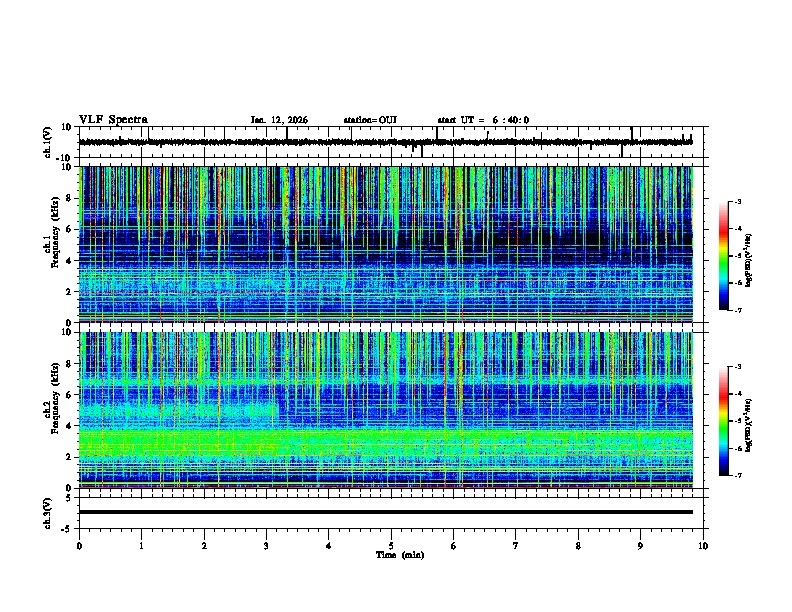Click the '-3' label on ch.1 colorbar
The width and height of the screenshot is (792, 612).
pyautogui.click(x=737, y=201)
